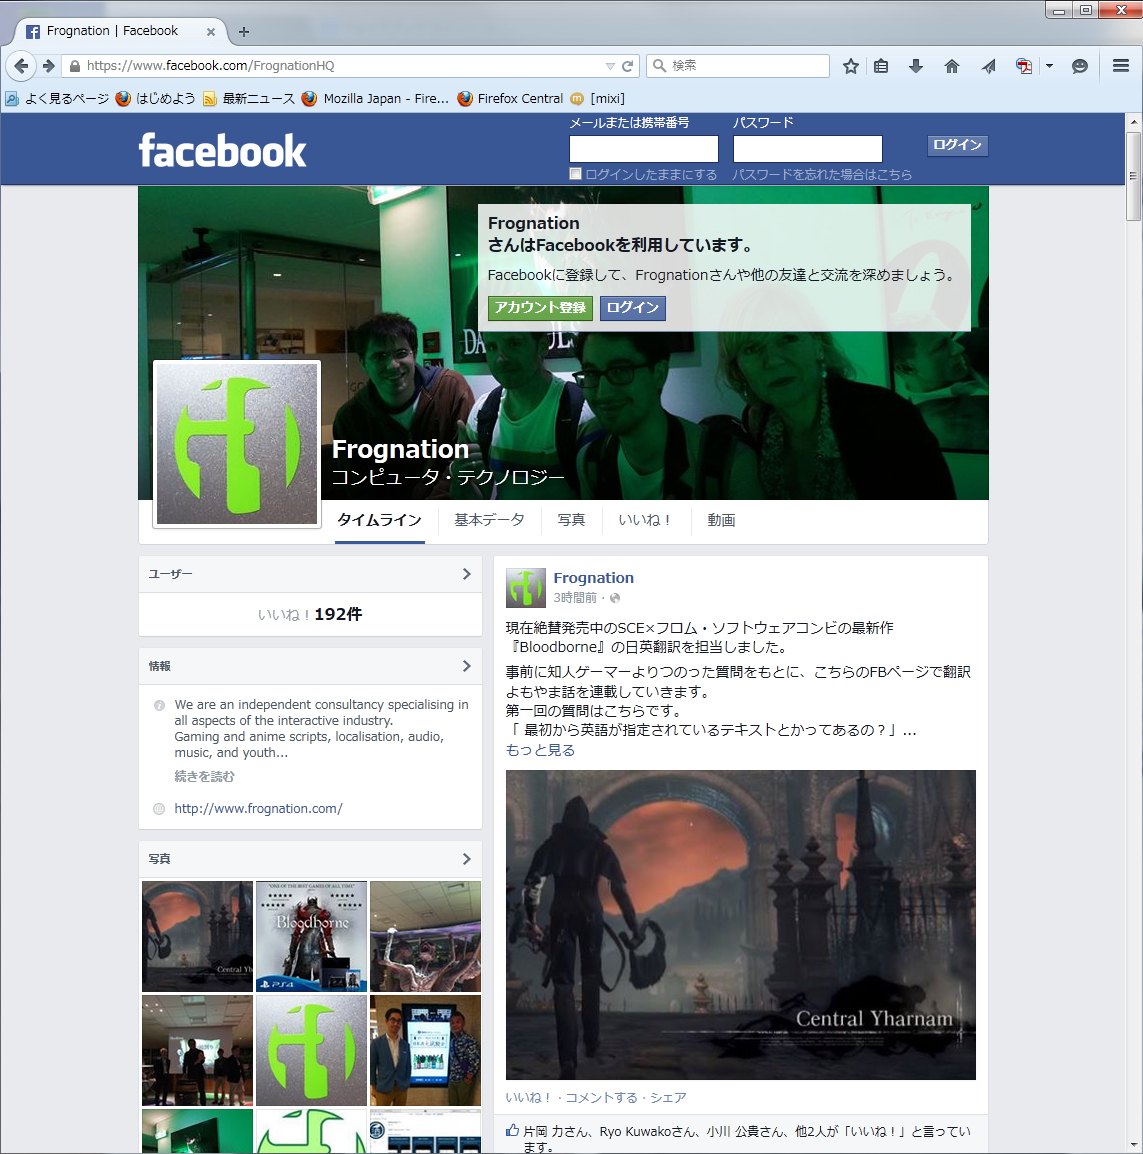Click the いいね！ link under the post
The image size is (1143, 1154).
pyautogui.click(x=528, y=1097)
